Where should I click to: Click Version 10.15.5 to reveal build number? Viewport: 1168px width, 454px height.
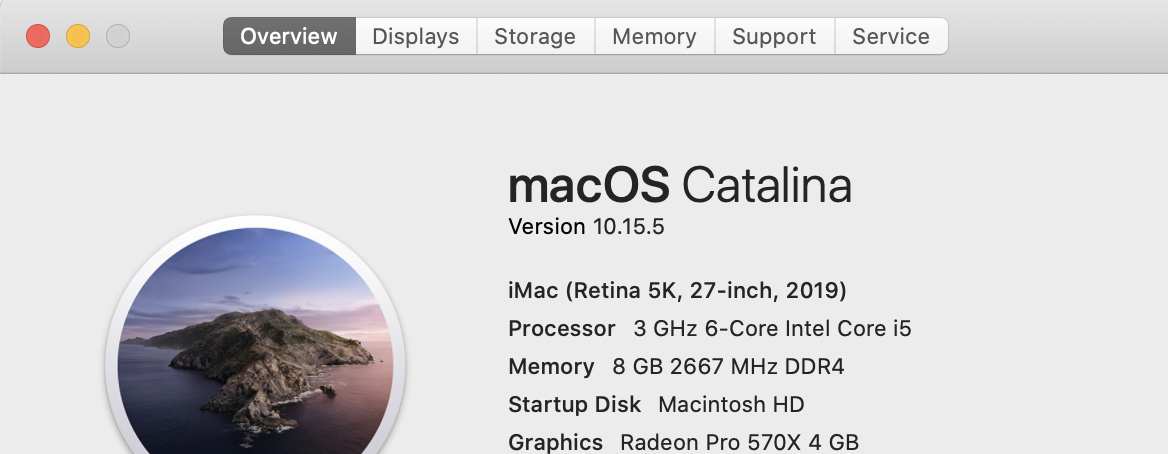tap(586, 227)
